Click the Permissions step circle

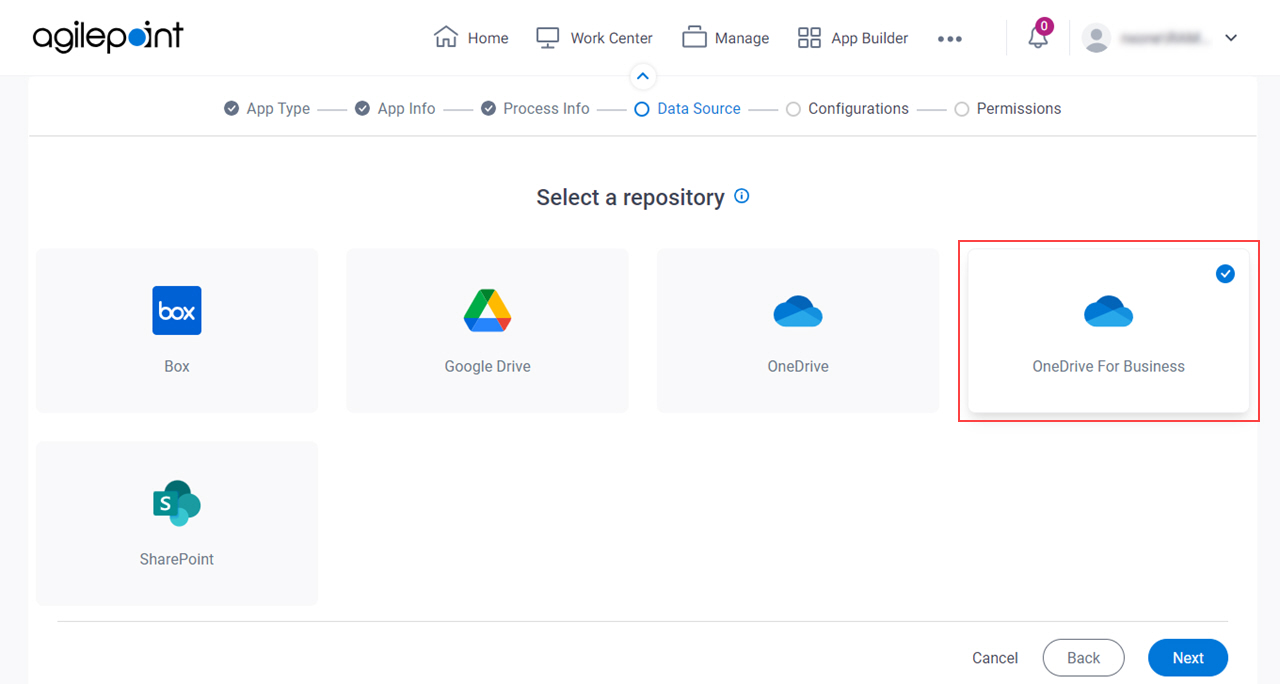point(961,109)
